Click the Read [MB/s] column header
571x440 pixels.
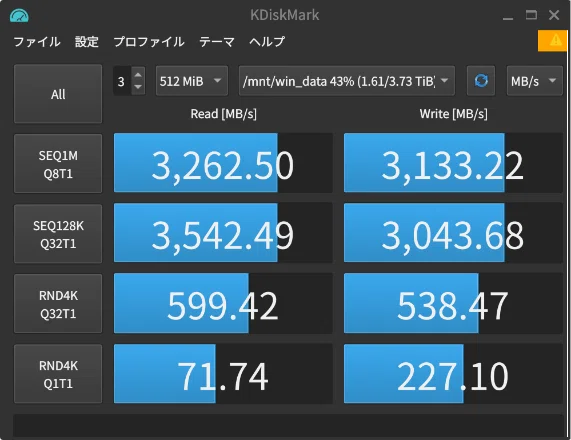(223, 114)
